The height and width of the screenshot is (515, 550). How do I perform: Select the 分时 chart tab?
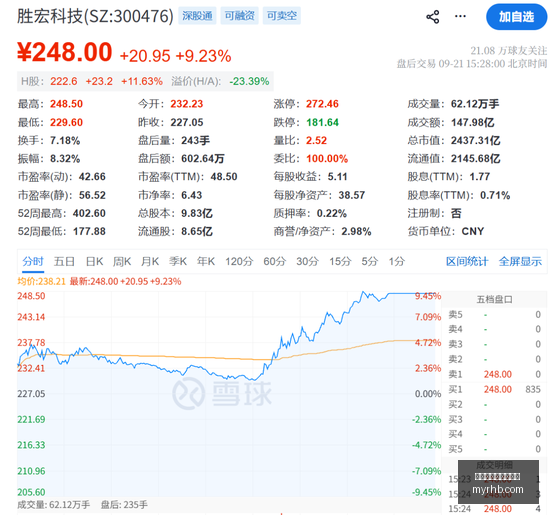tap(33, 261)
